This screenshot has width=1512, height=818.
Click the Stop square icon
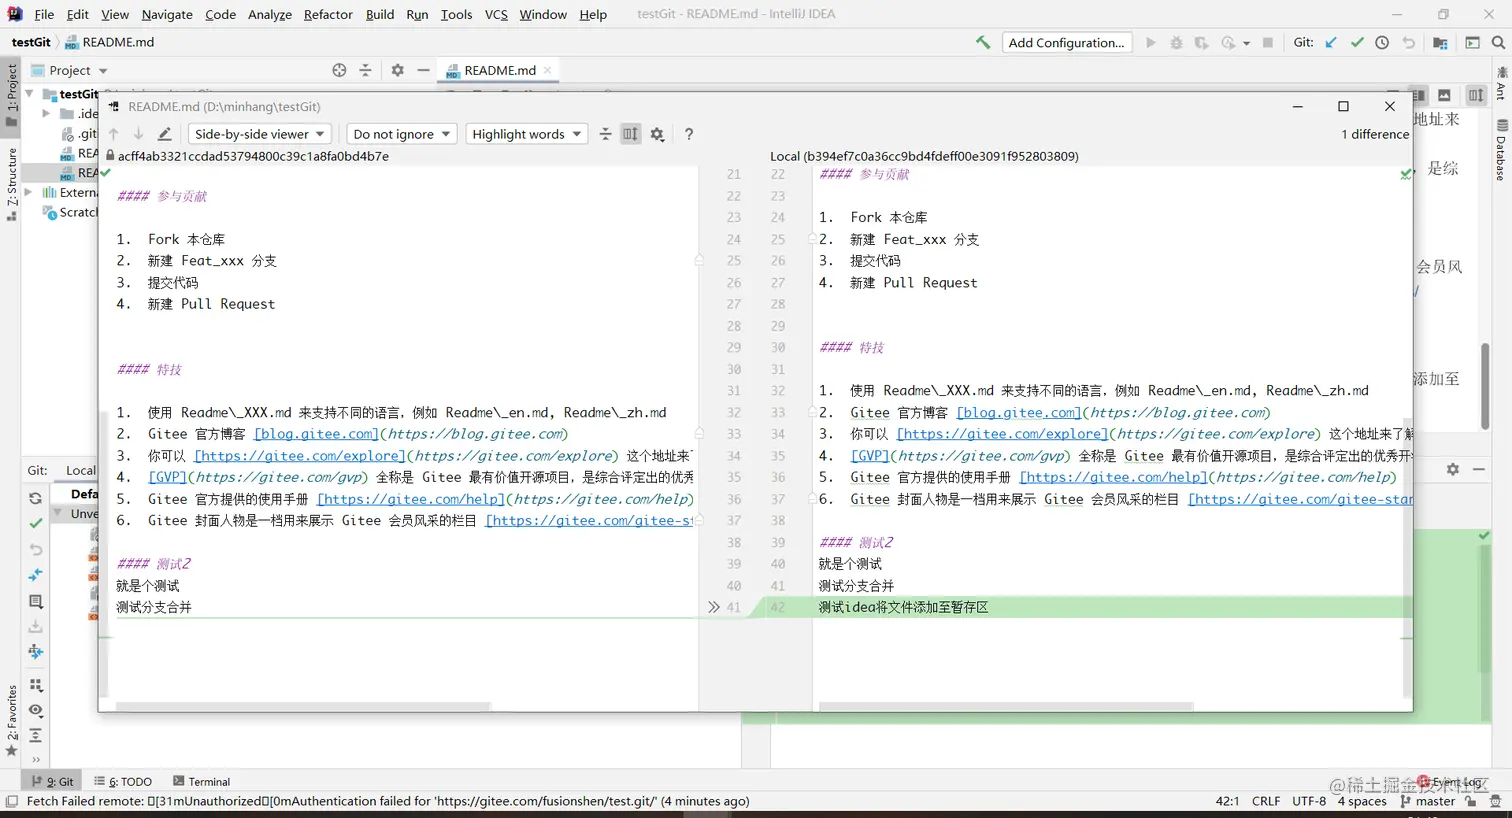pyautogui.click(x=1268, y=42)
